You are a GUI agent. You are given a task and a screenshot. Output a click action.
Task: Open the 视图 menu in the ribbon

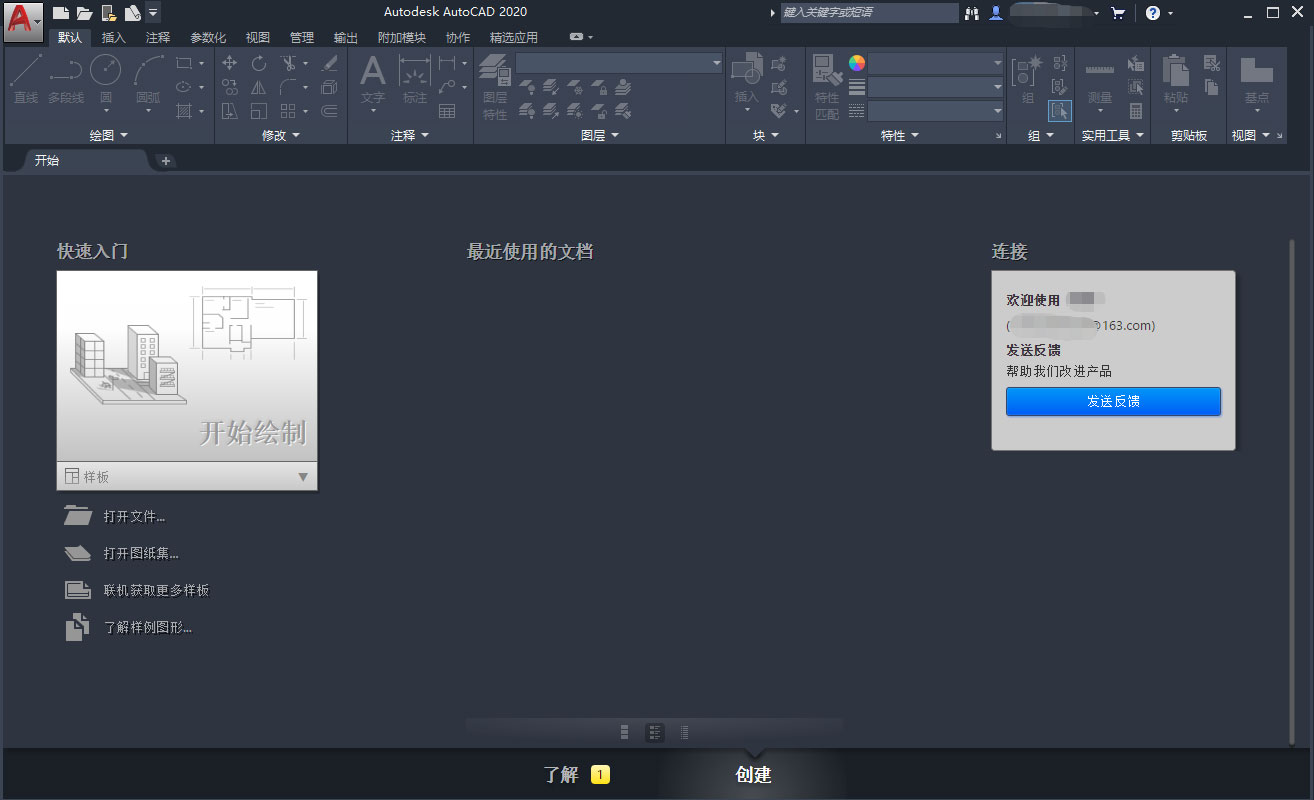click(x=257, y=37)
